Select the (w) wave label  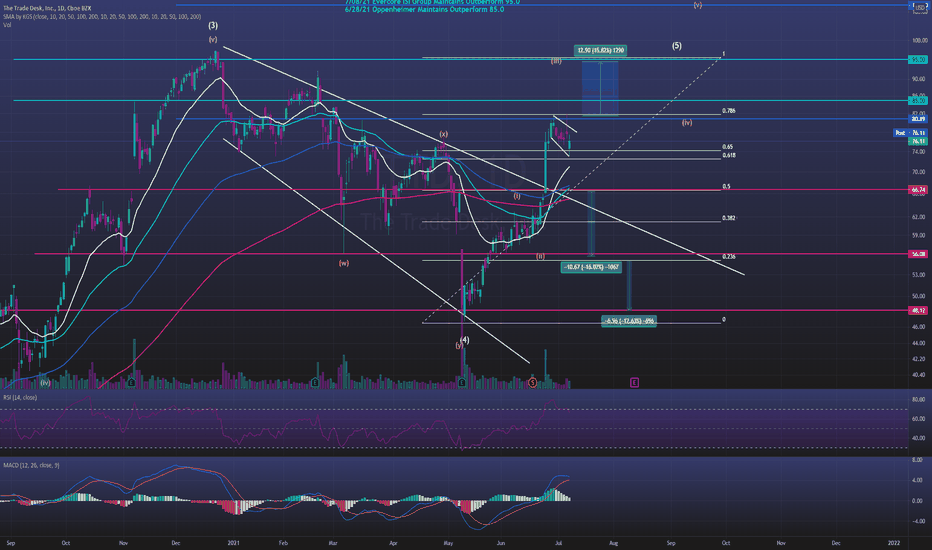[x=344, y=263]
